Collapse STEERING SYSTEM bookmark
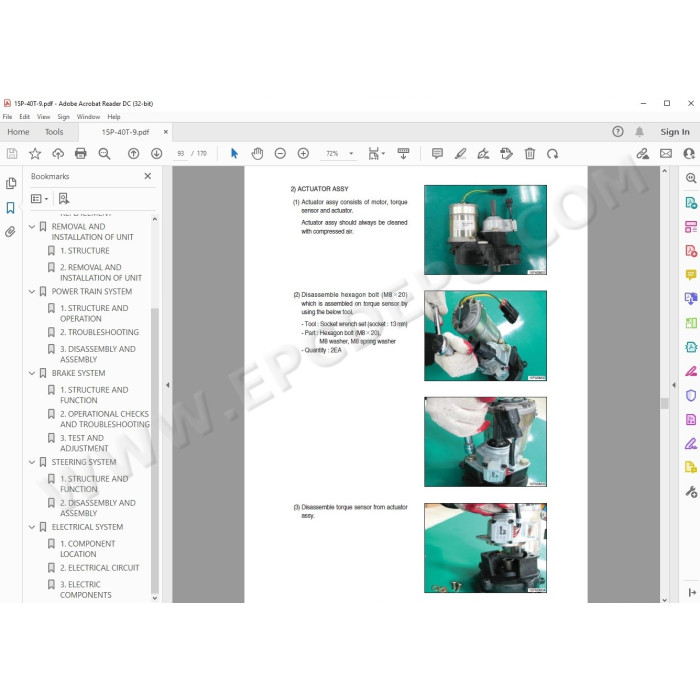Image resolution: width=700 pixels, height=700 pixels. tap(32, 462)
